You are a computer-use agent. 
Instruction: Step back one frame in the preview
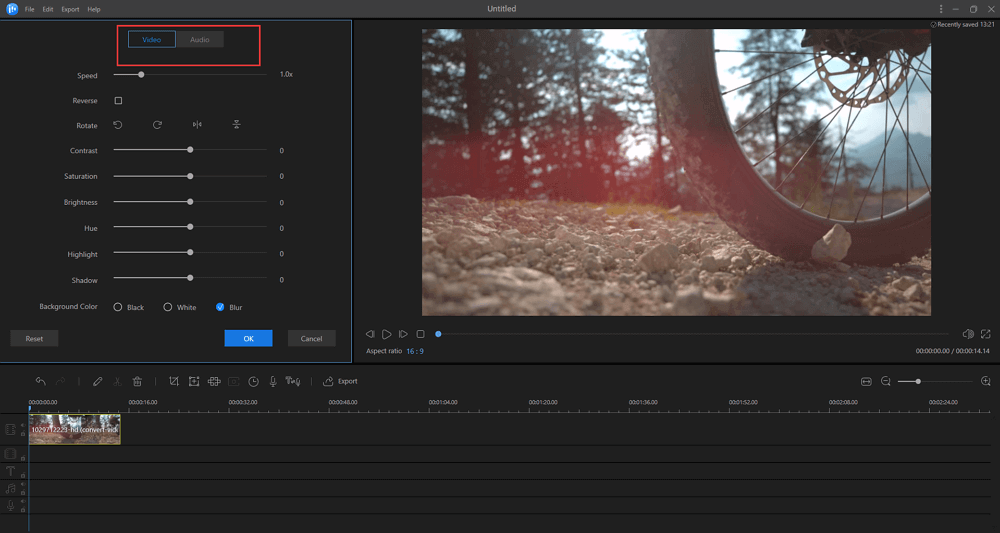pos(370,334)
